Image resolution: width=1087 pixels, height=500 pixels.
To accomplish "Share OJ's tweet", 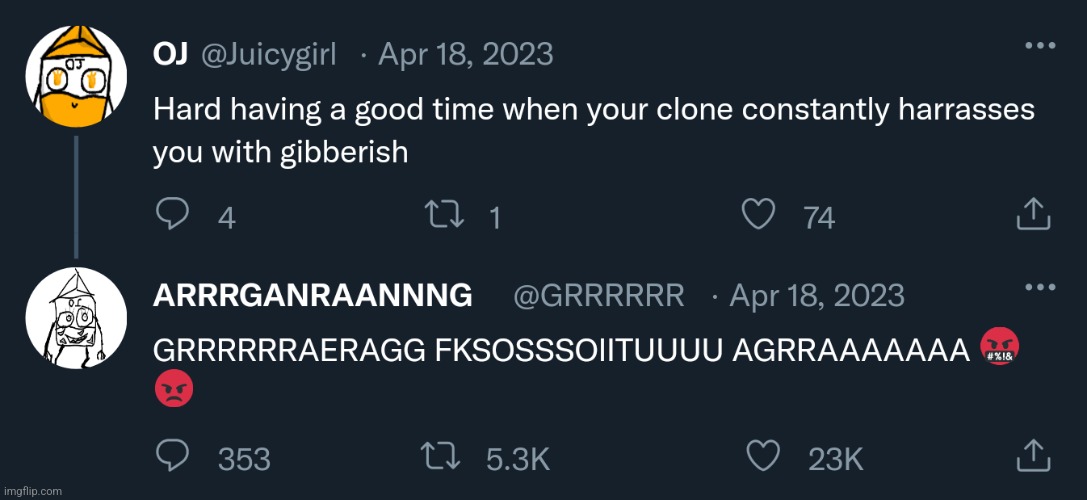I will (1033, 212).
